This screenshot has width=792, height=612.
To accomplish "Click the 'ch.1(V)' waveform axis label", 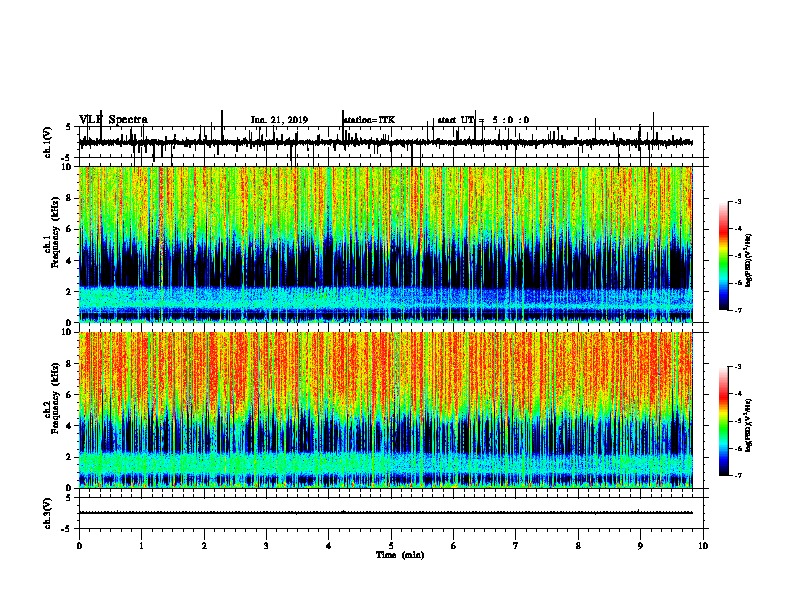I will [x=48, y=142].
